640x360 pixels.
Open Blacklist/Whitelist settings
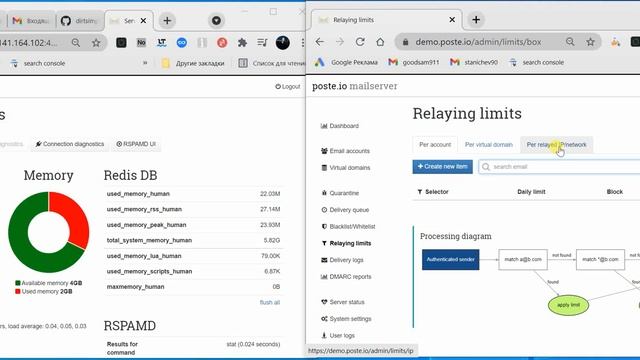click(x=348, y=226)
